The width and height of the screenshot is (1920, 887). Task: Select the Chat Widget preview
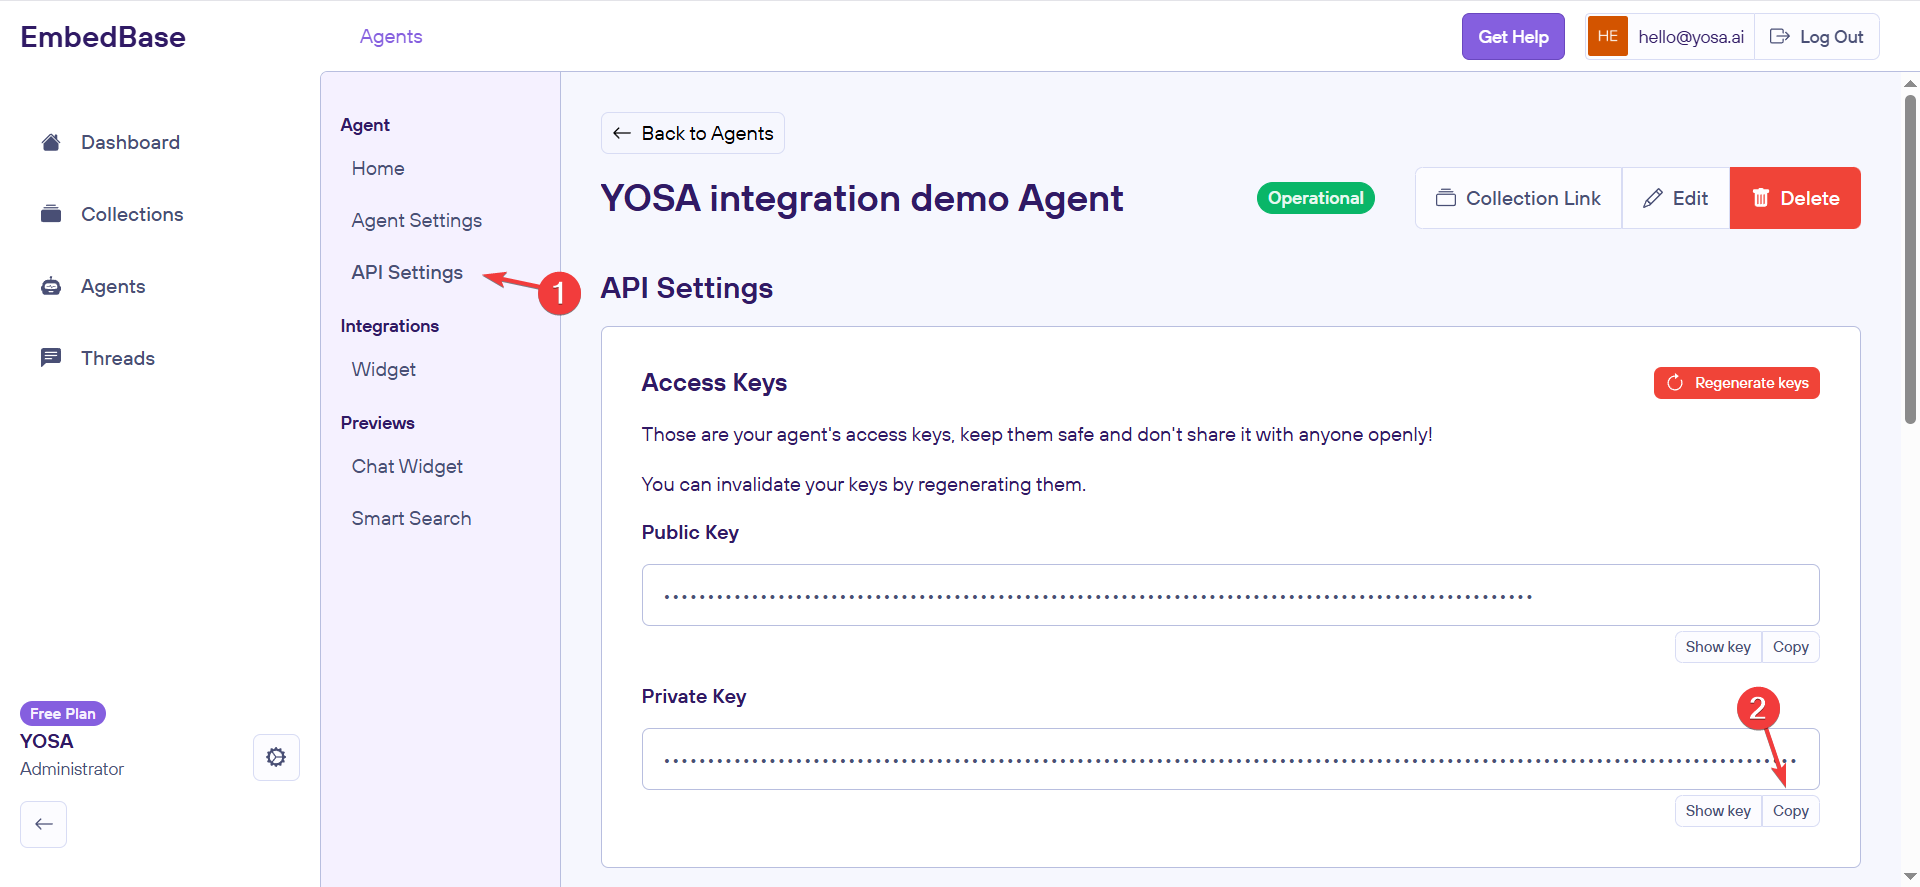point(407,466)
